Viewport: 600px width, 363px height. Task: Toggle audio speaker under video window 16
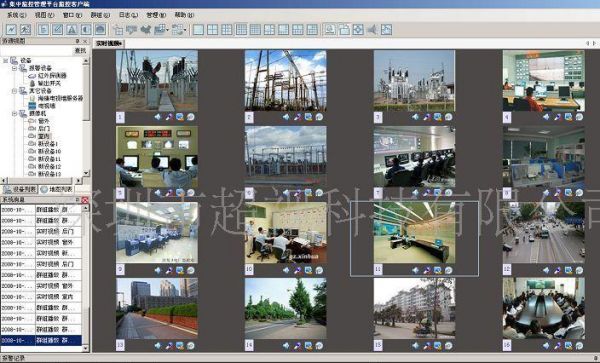pos(546,346)
